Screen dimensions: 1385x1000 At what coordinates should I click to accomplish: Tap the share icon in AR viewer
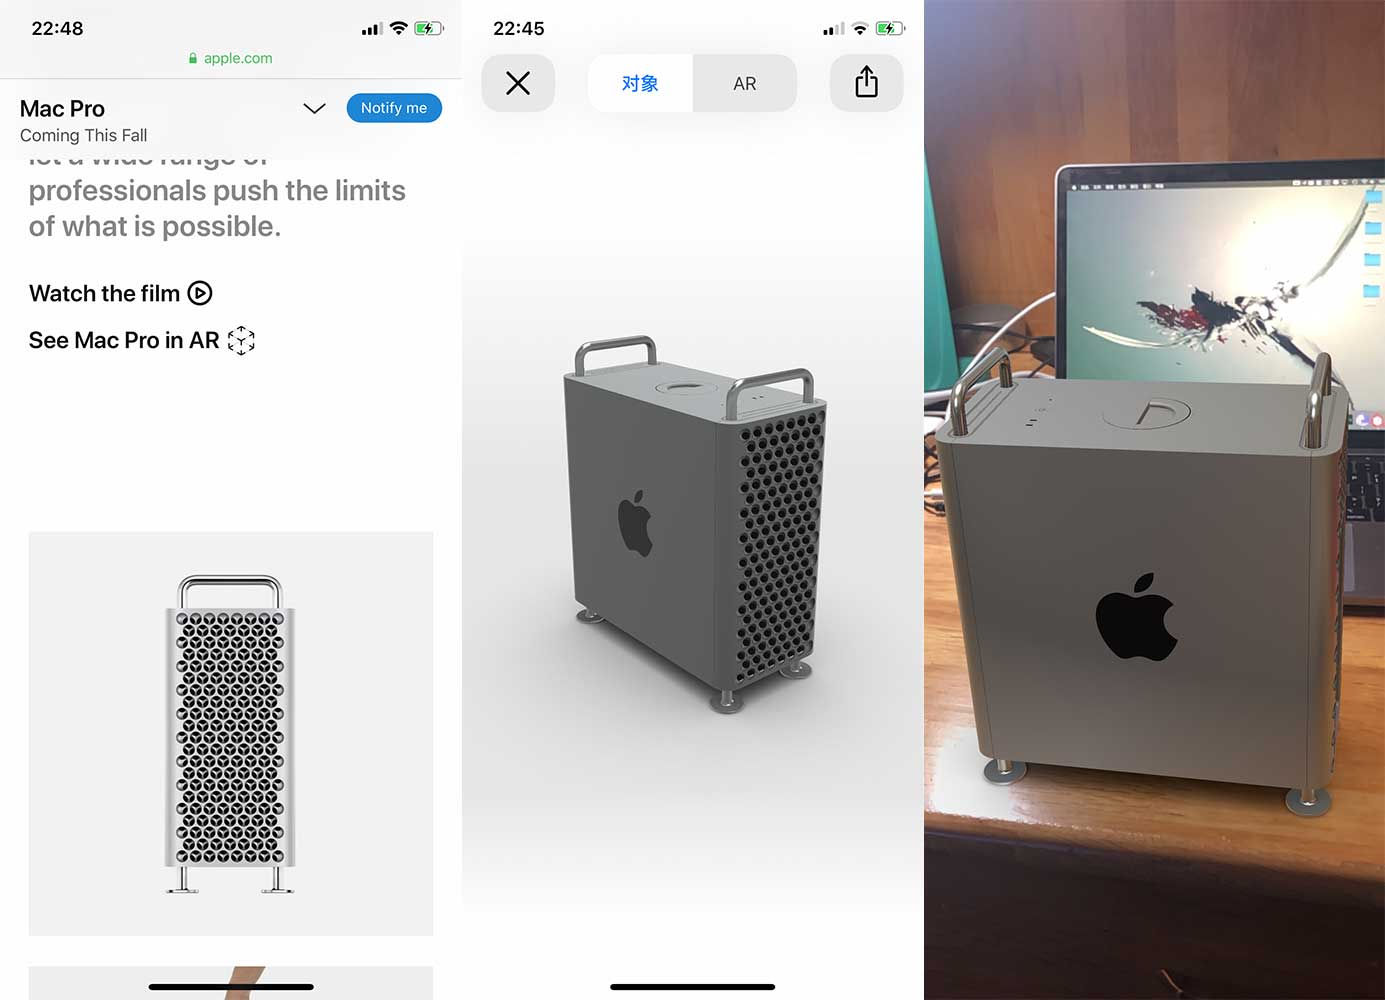866,83
